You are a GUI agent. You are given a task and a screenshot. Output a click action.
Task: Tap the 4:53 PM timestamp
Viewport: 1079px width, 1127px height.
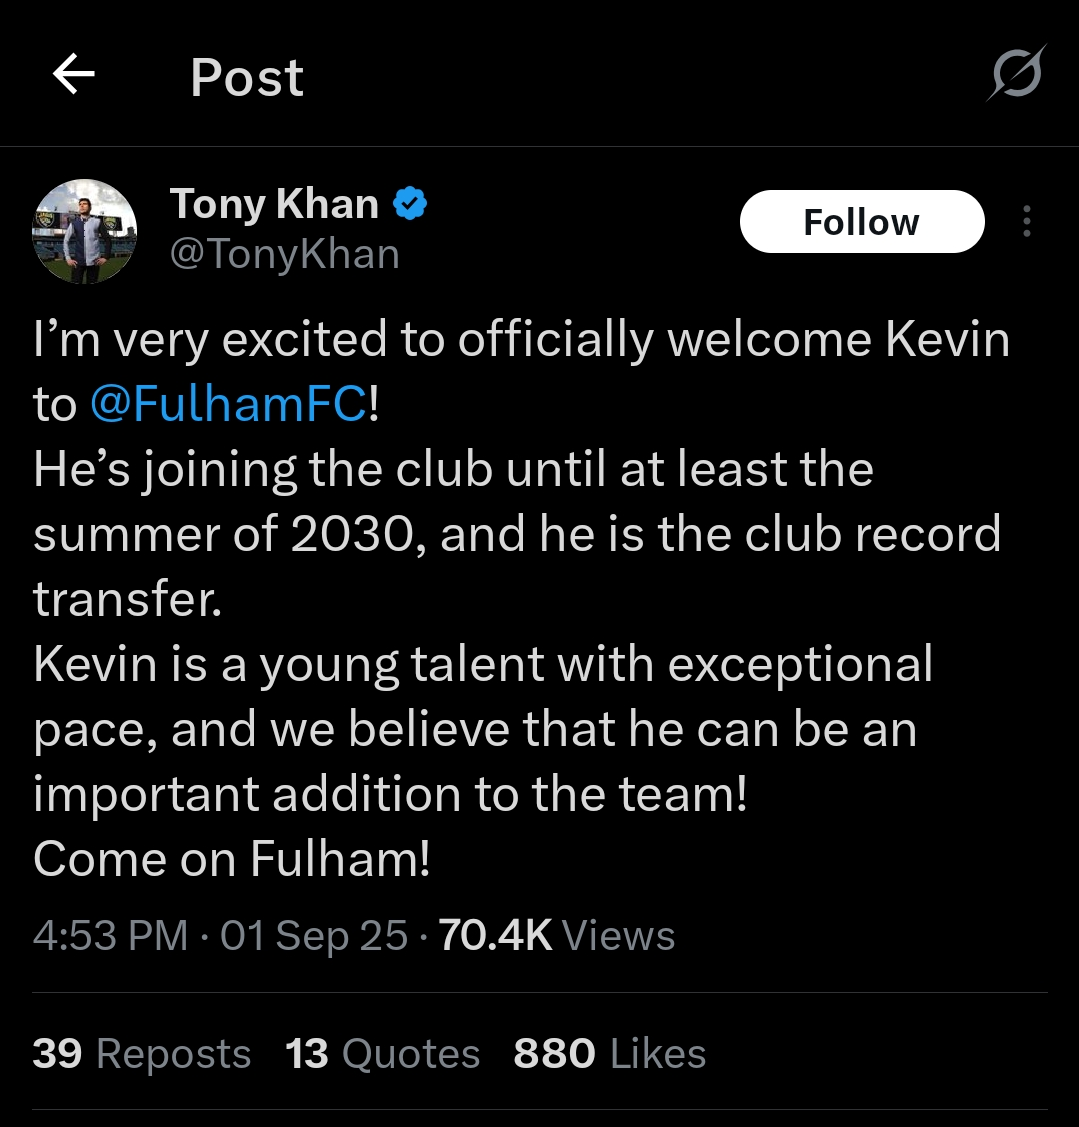tap(110, 936)
